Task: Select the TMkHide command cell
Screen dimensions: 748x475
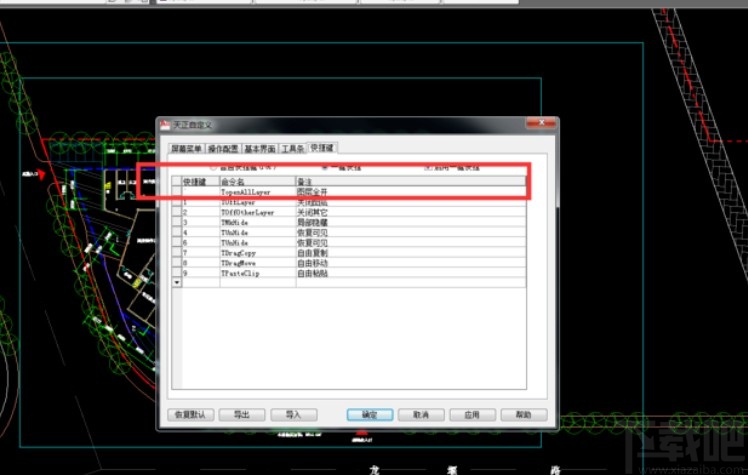Action: click(x=258, y=222)
